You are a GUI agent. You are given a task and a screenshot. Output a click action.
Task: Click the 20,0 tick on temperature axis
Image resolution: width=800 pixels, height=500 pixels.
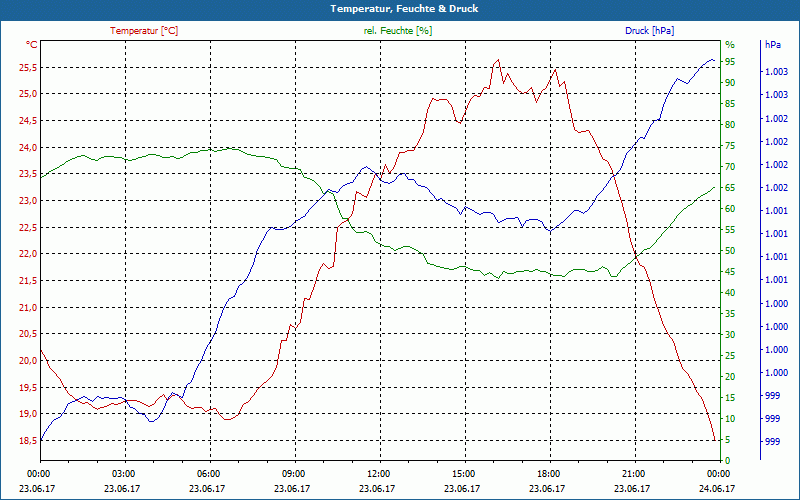[x=28, y=361]
